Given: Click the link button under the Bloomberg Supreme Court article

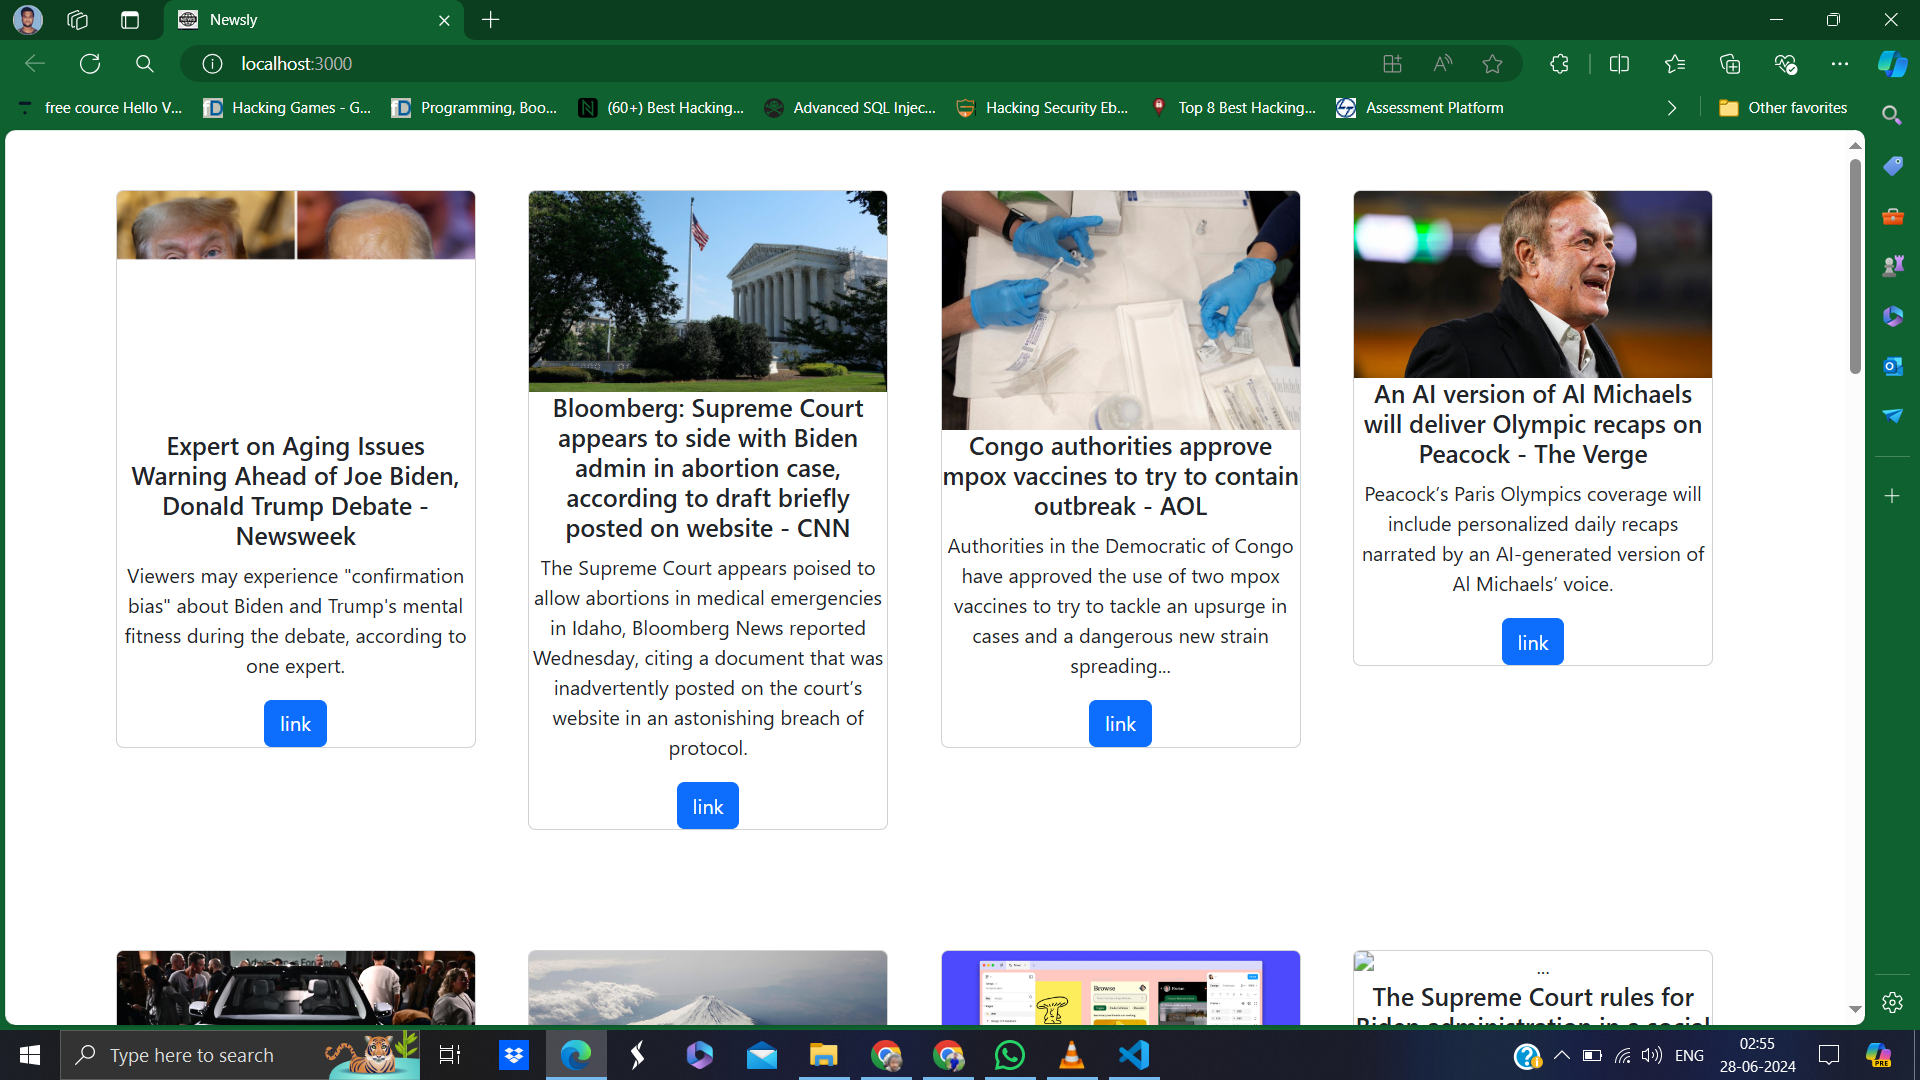Looking at the screenshot, I should point(708,806).
